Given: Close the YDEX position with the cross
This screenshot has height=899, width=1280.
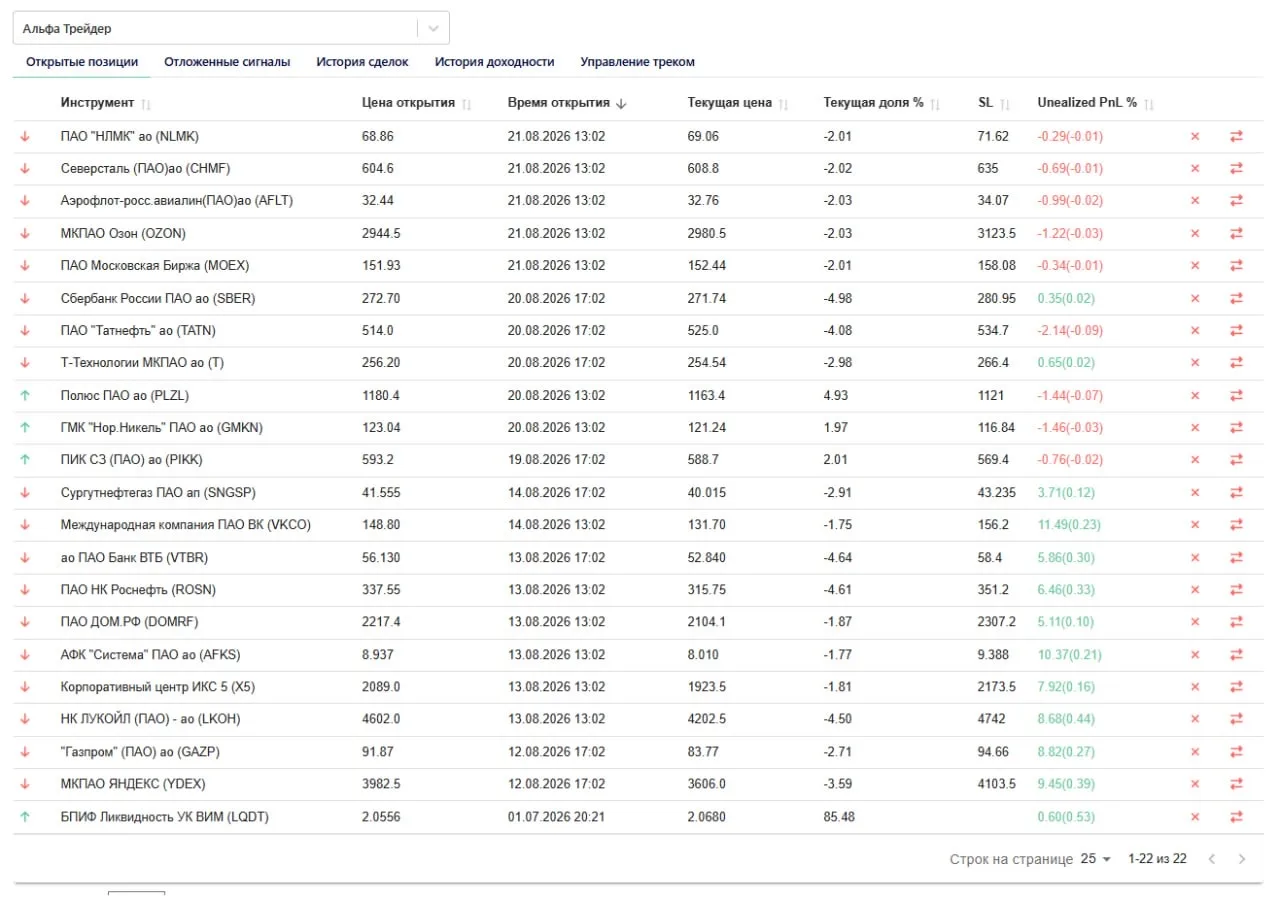Looking at the screenshot, I should tap(1194, 784).
